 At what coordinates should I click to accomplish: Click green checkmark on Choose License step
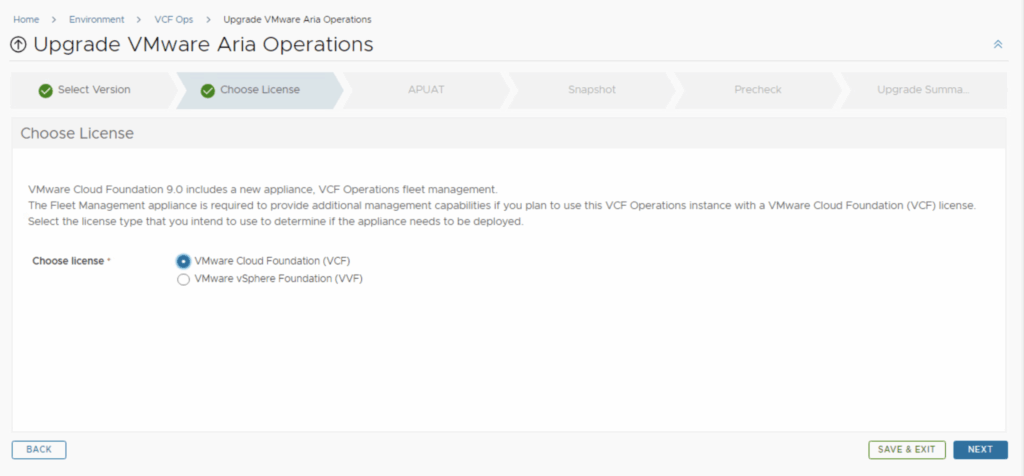(208, 90)
